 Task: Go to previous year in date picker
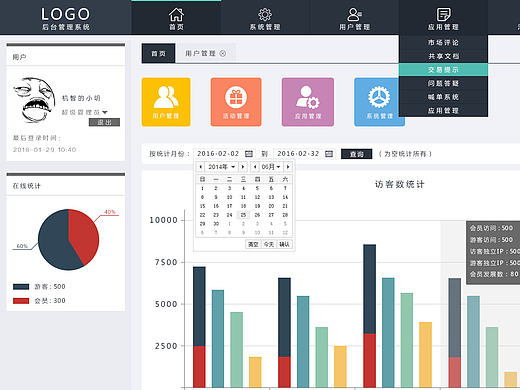pos(201,167)
